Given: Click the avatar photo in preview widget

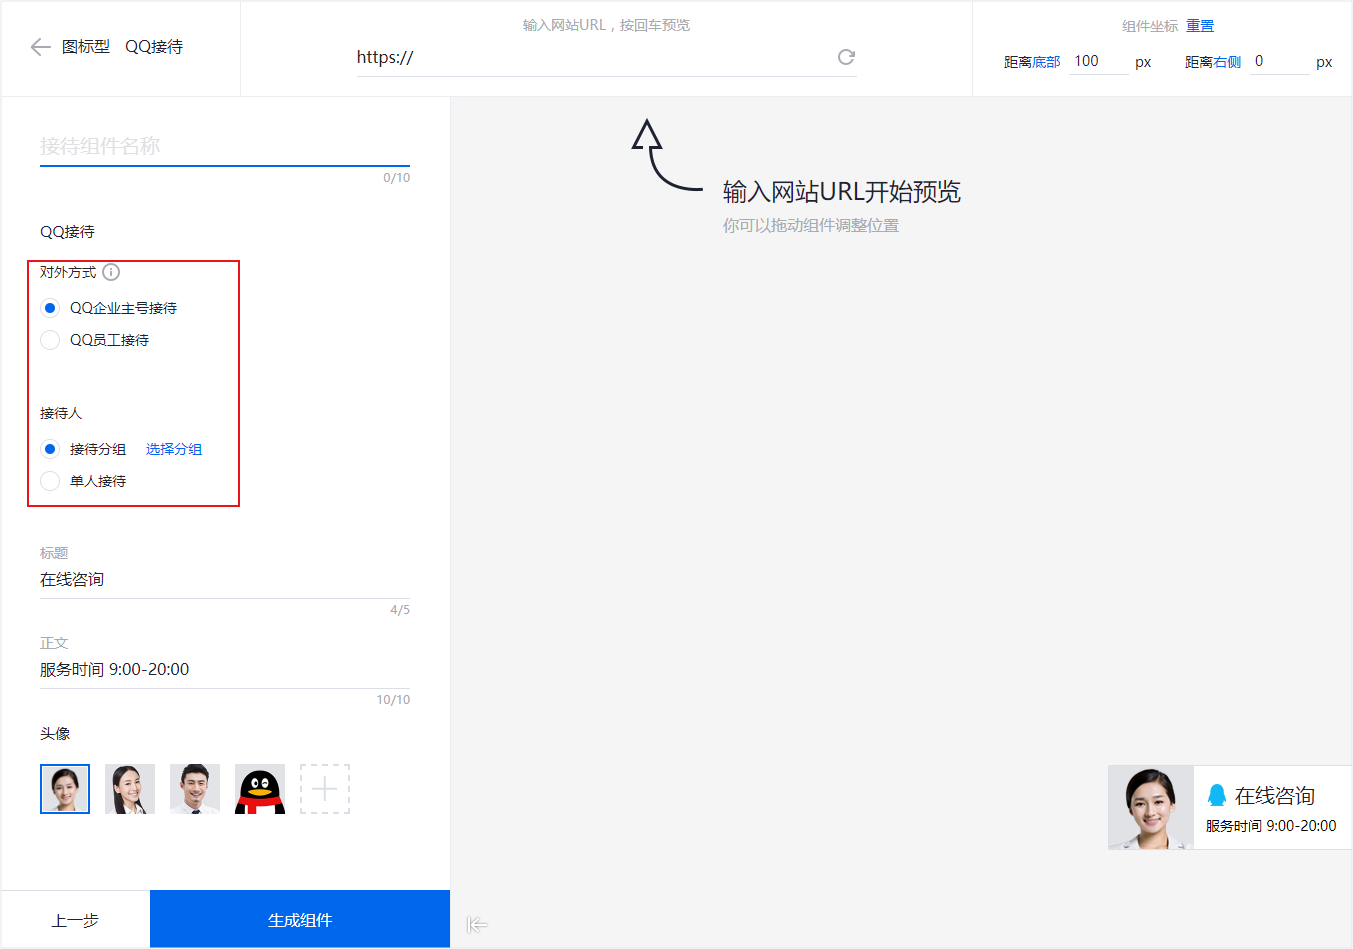Looking at the screenshot, I should click(1151, 808).
